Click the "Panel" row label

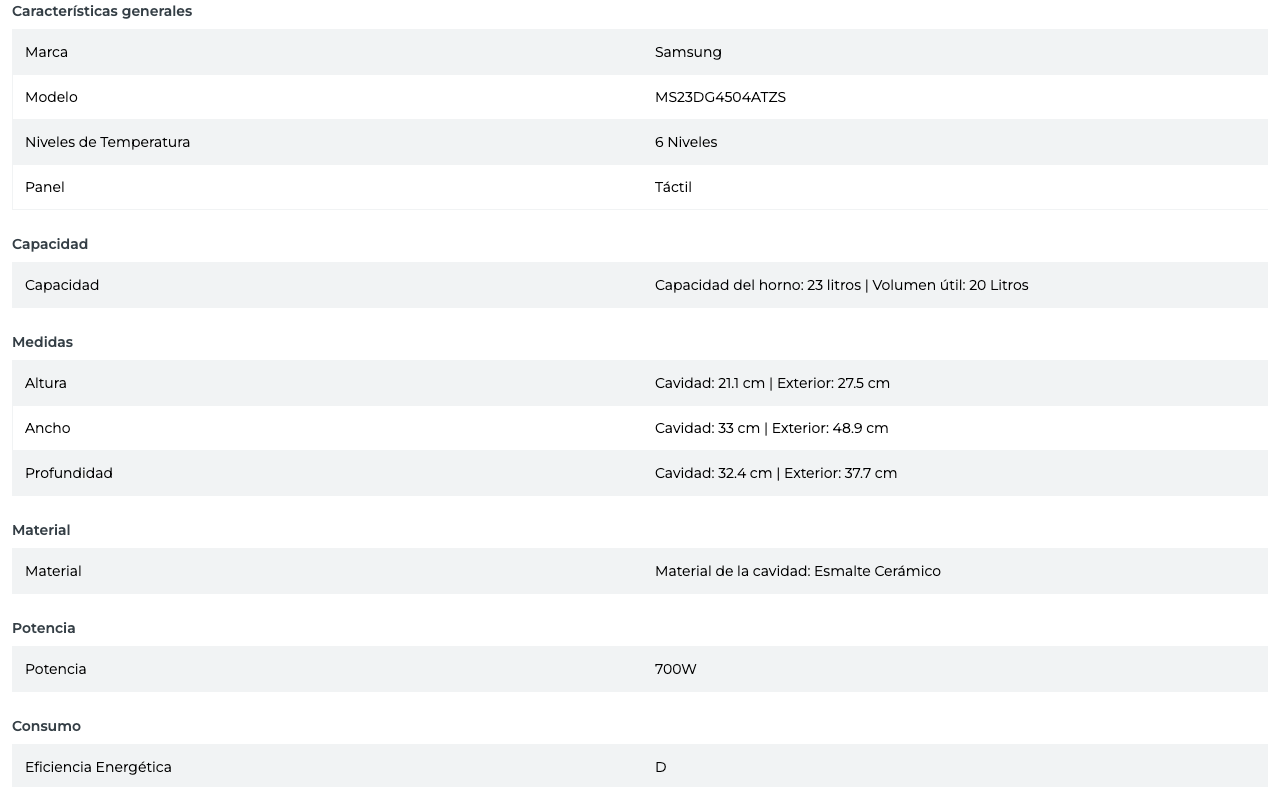(x=45, y=187)
